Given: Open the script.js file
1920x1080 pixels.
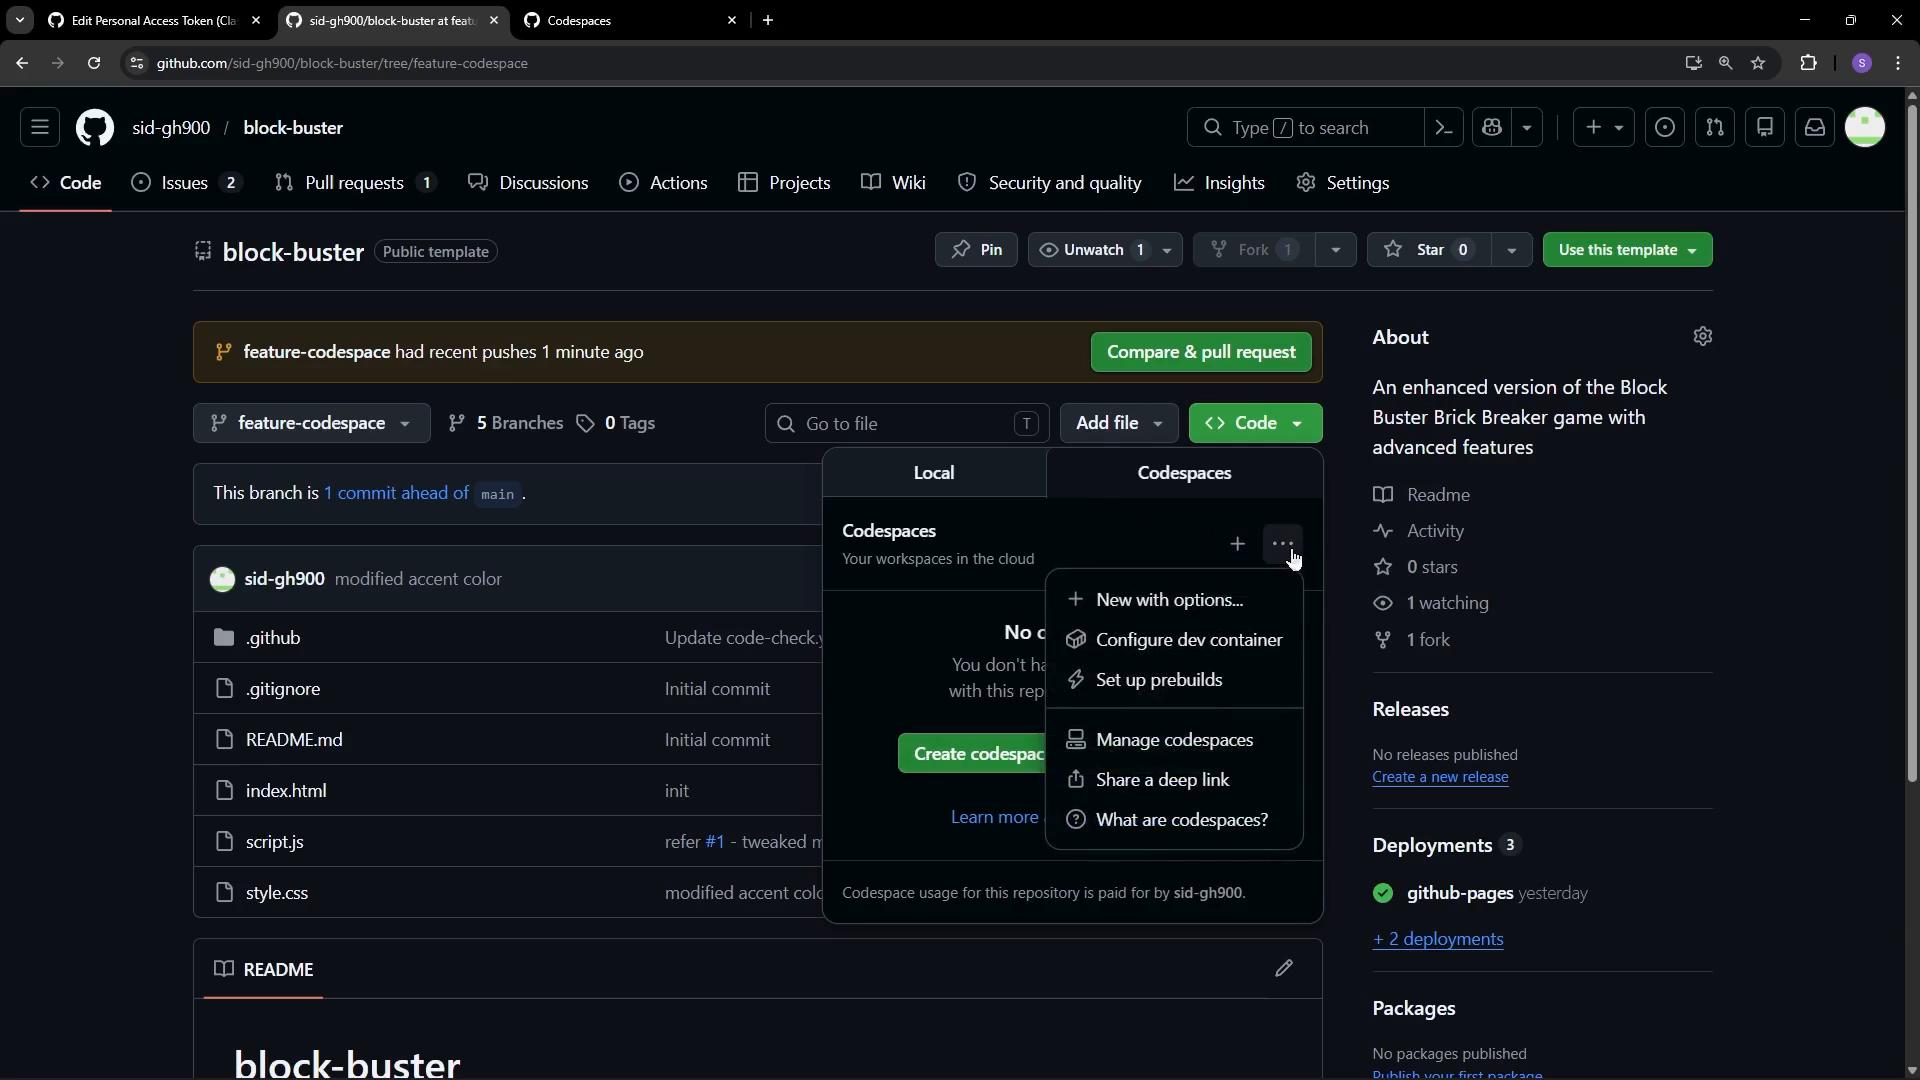Looking at the screenshot, I should 275,842.
